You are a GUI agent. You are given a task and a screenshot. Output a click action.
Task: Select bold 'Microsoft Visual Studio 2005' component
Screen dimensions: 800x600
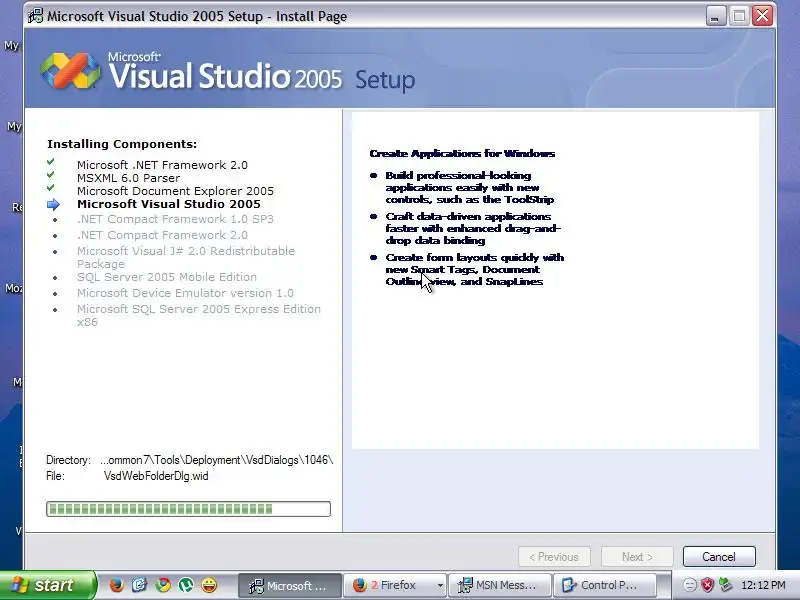pyautogui.click(x=169, y=204)
